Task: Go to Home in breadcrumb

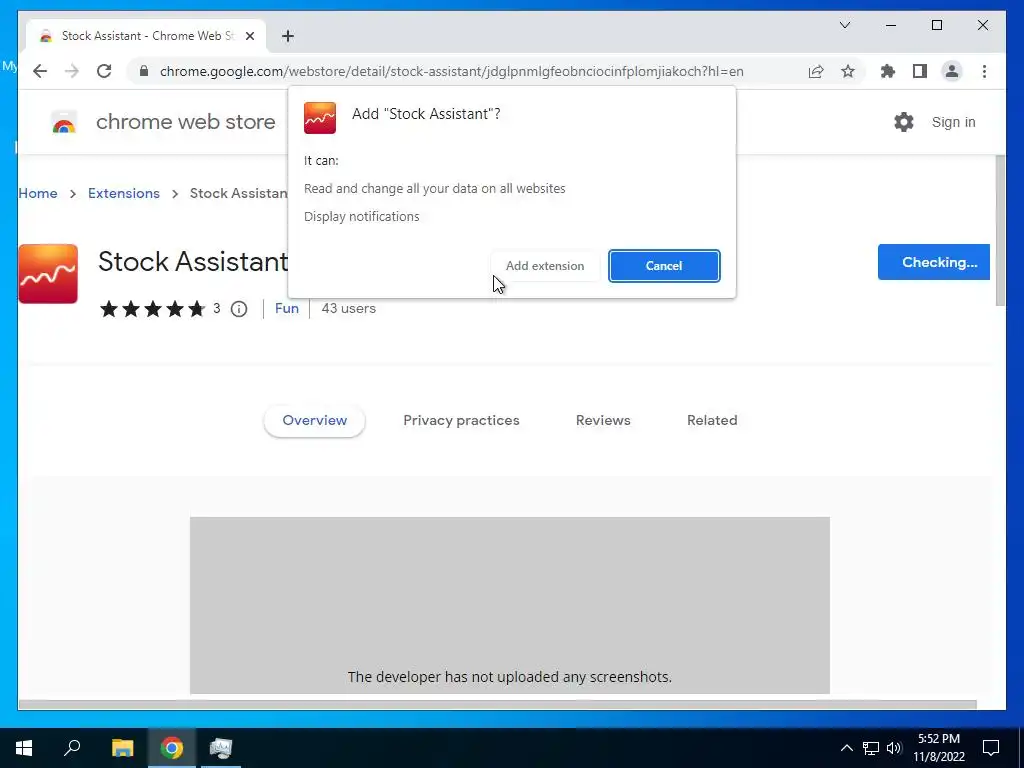Action: click(38, 193)
